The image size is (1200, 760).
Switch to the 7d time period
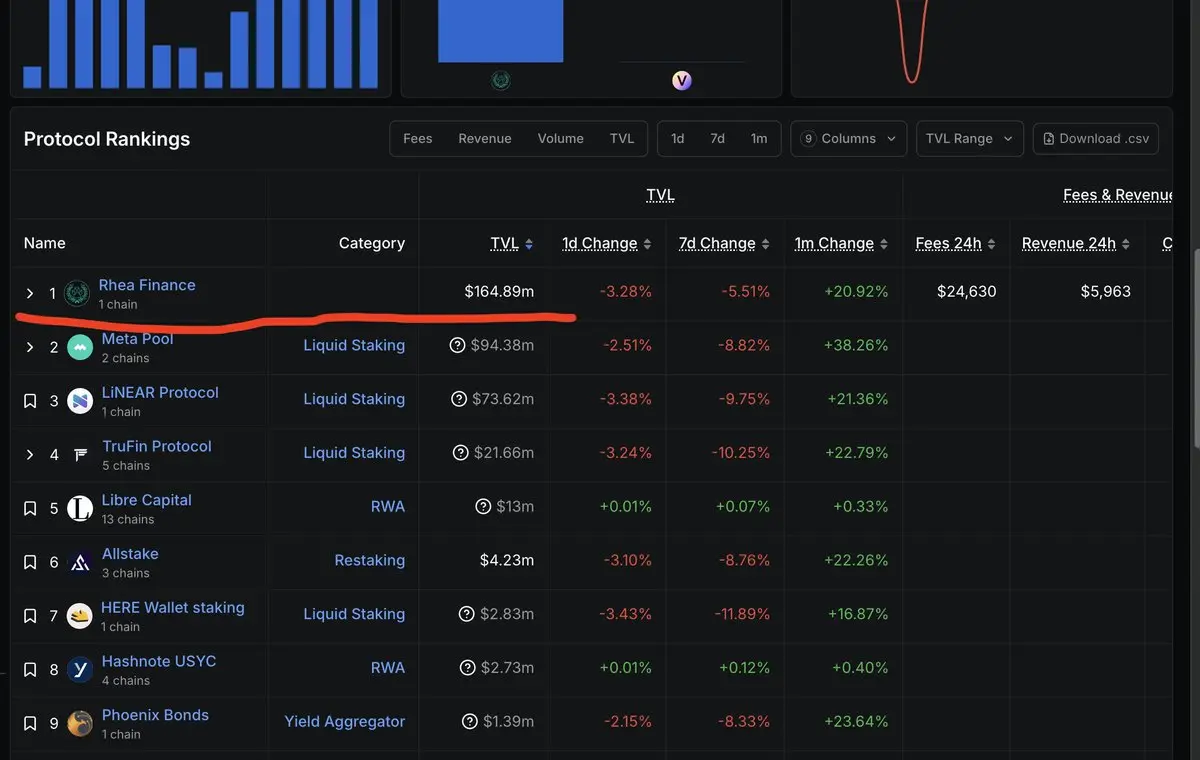pyautogui.click(x=718, y=139)
